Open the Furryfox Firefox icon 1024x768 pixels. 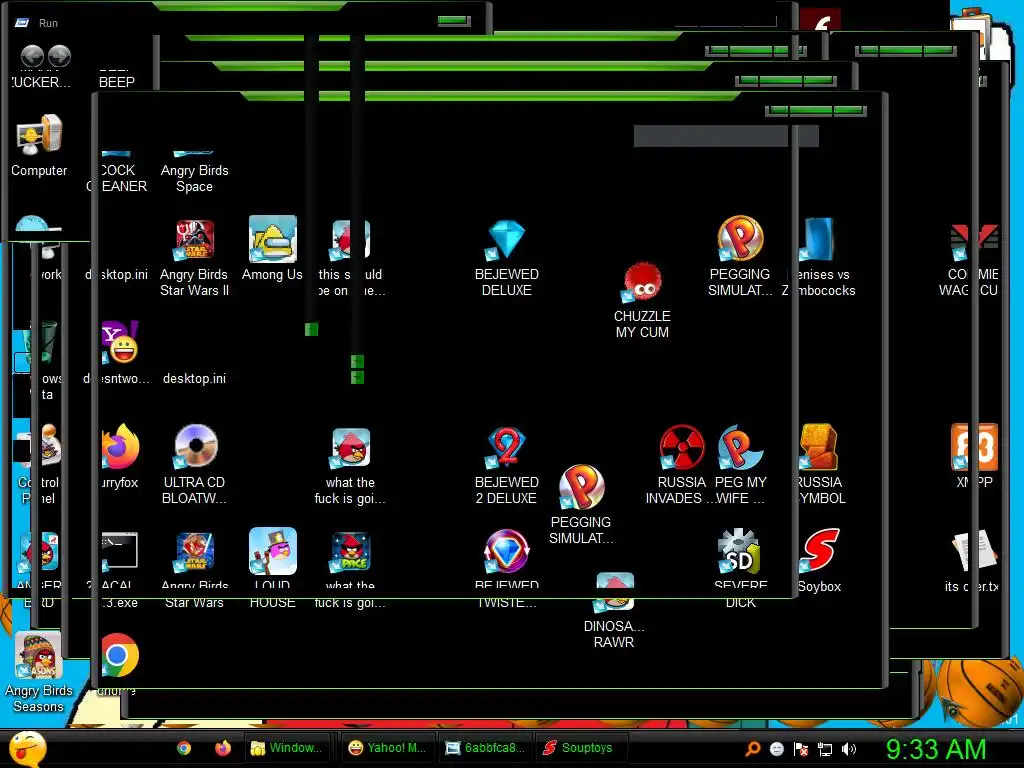120,447
